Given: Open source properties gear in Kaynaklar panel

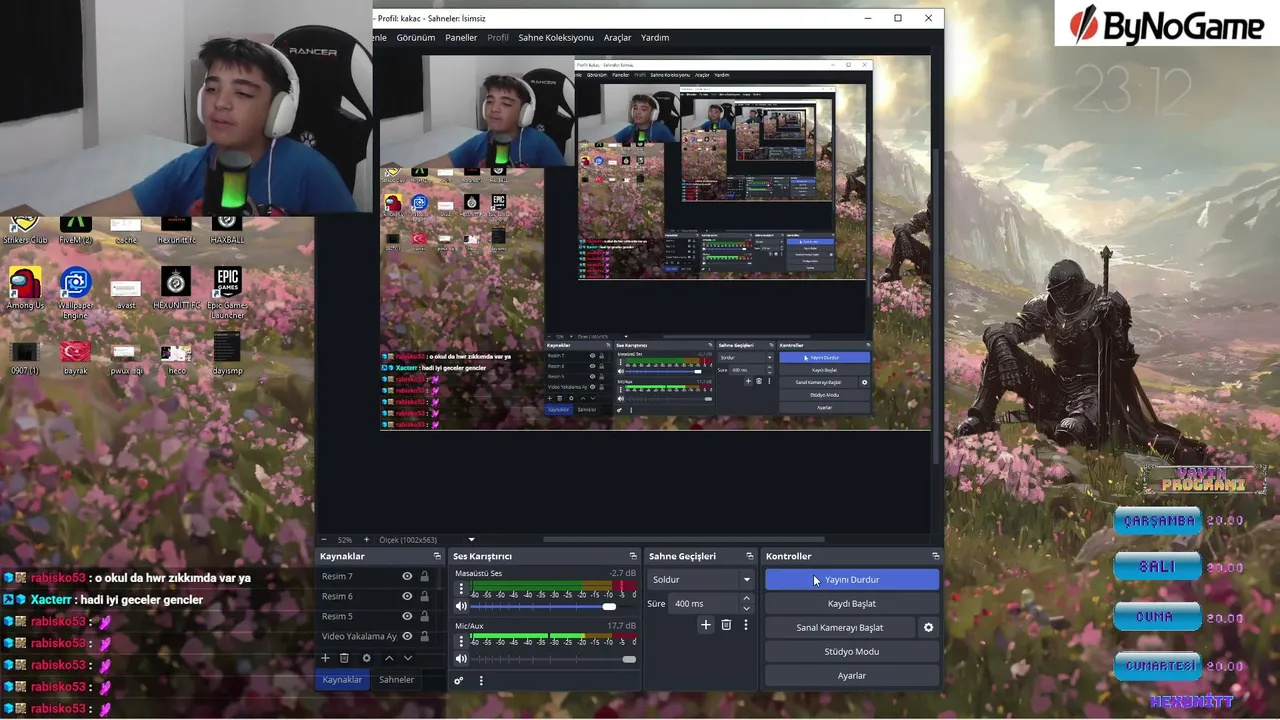Looking at the screenshot, I should [366, 658].
